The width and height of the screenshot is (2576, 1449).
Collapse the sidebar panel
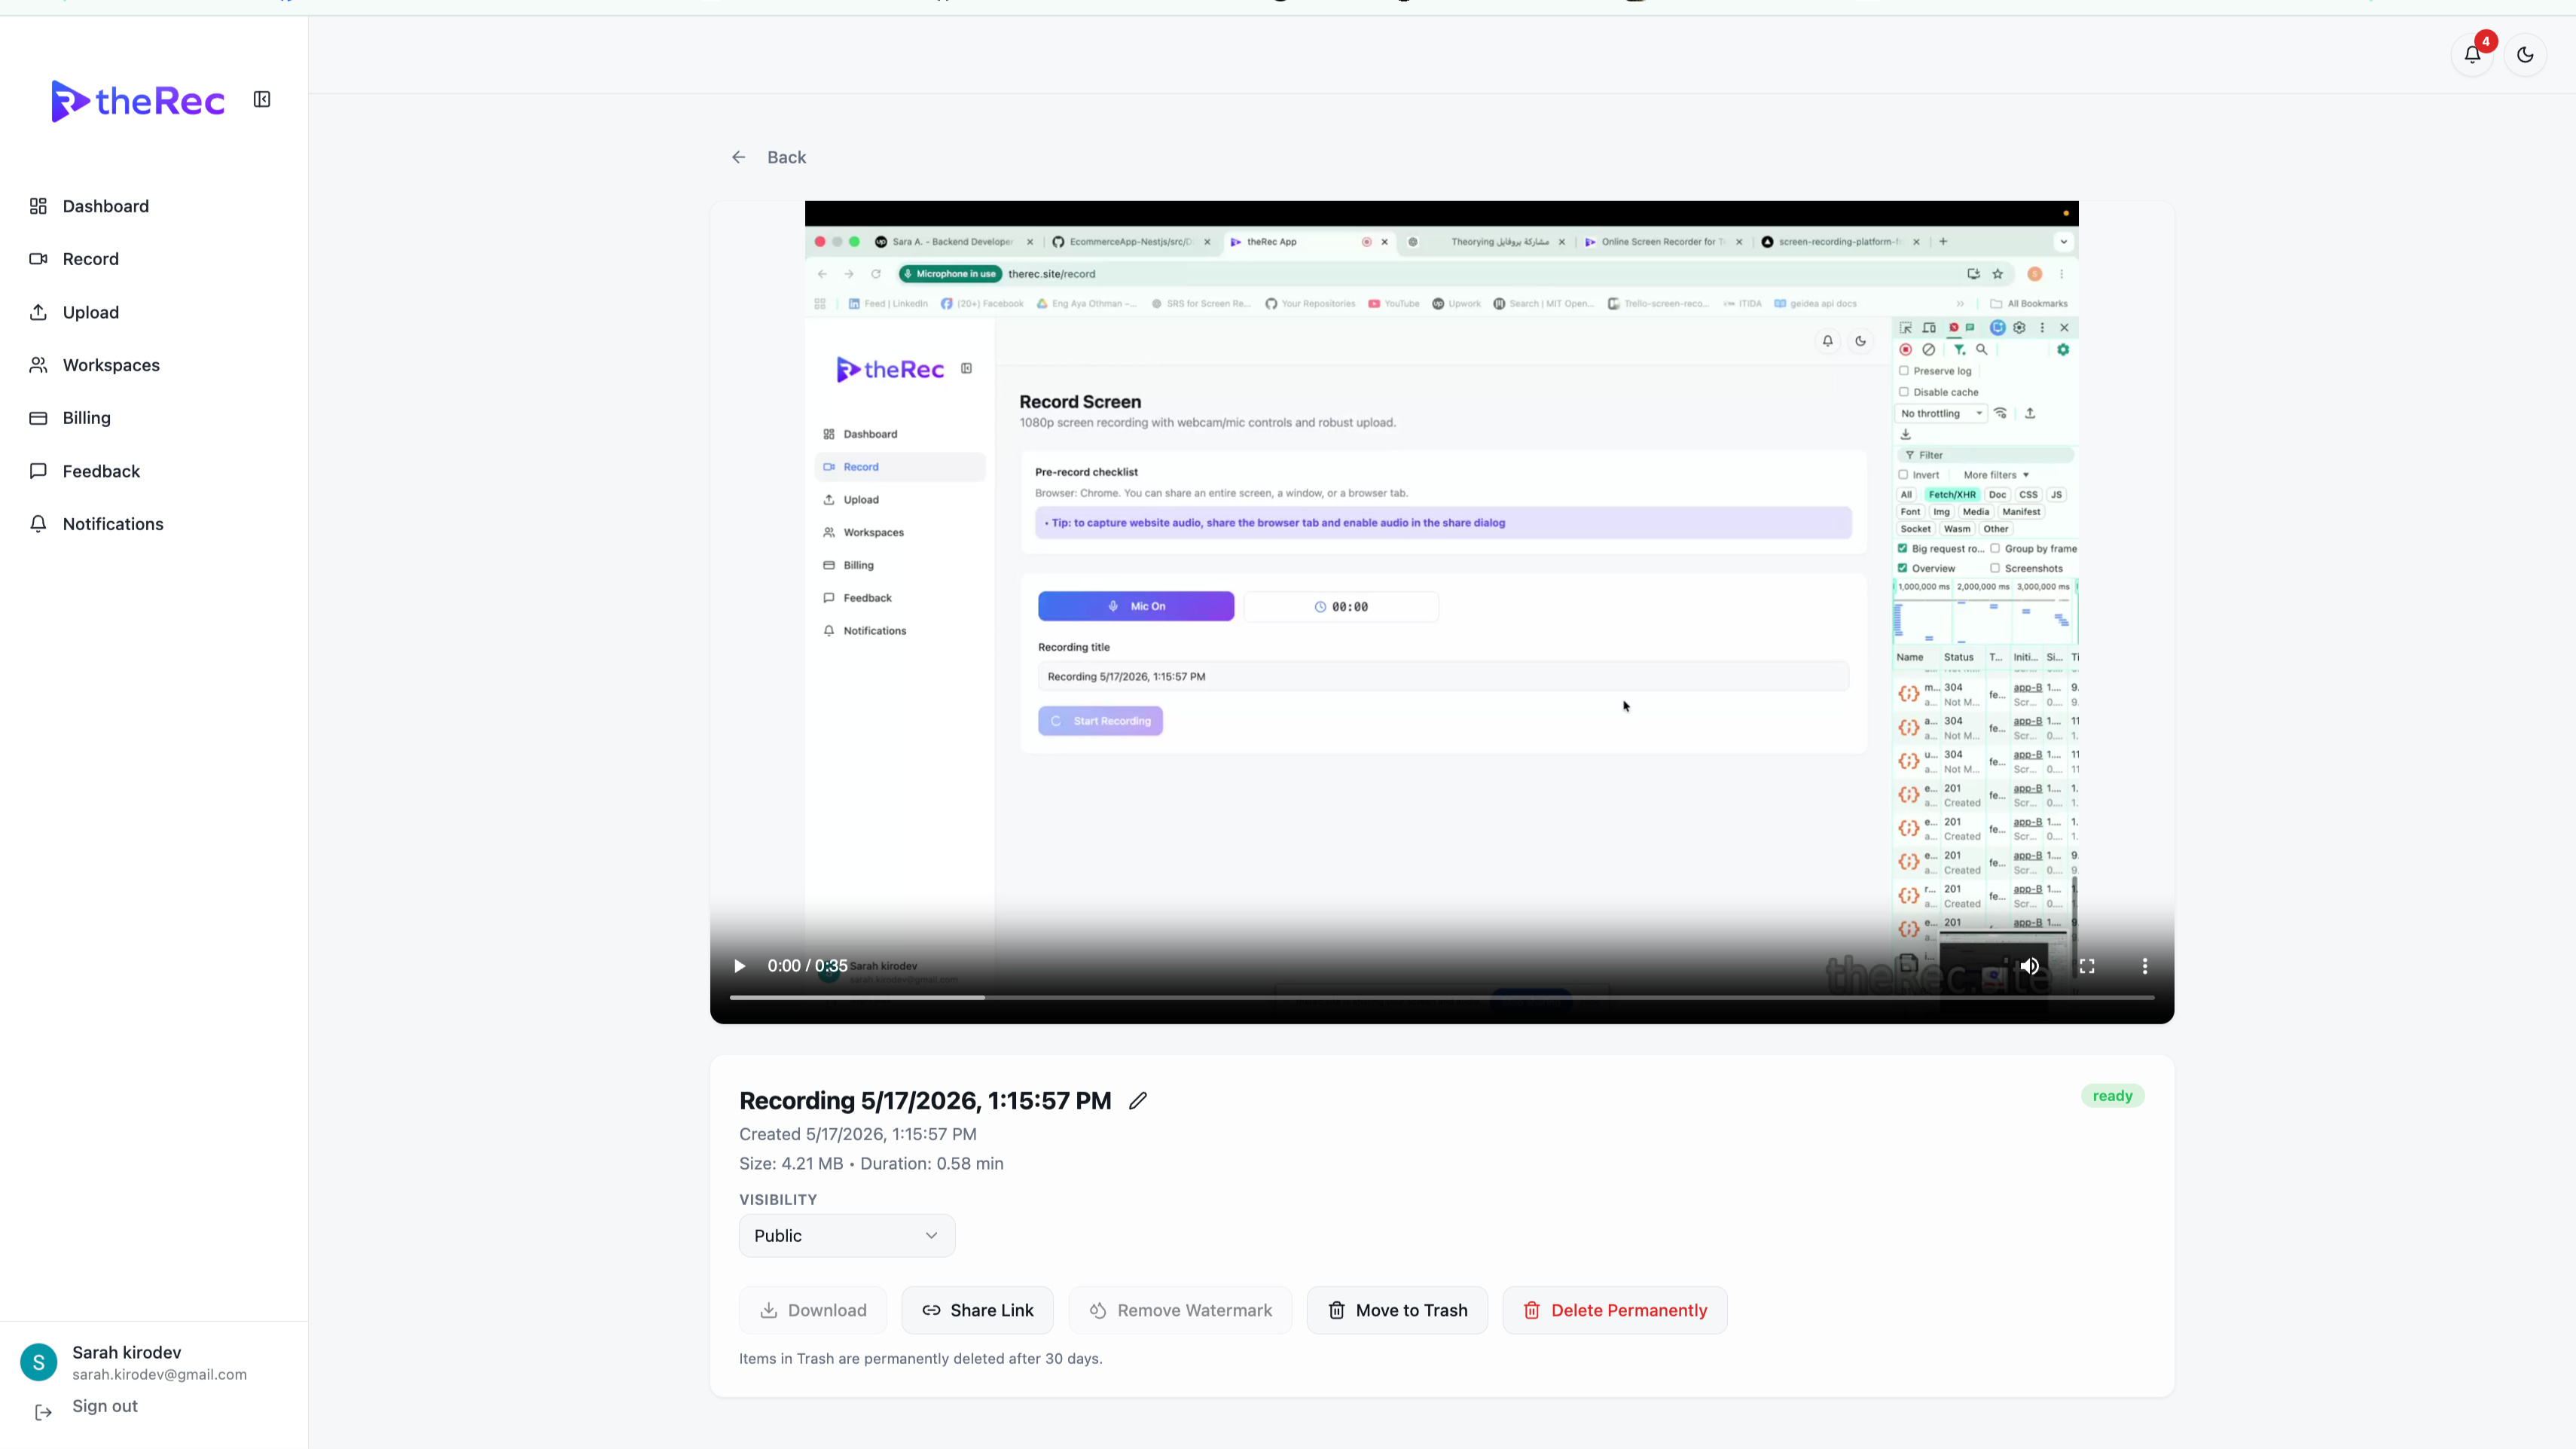tap(262, 99)
